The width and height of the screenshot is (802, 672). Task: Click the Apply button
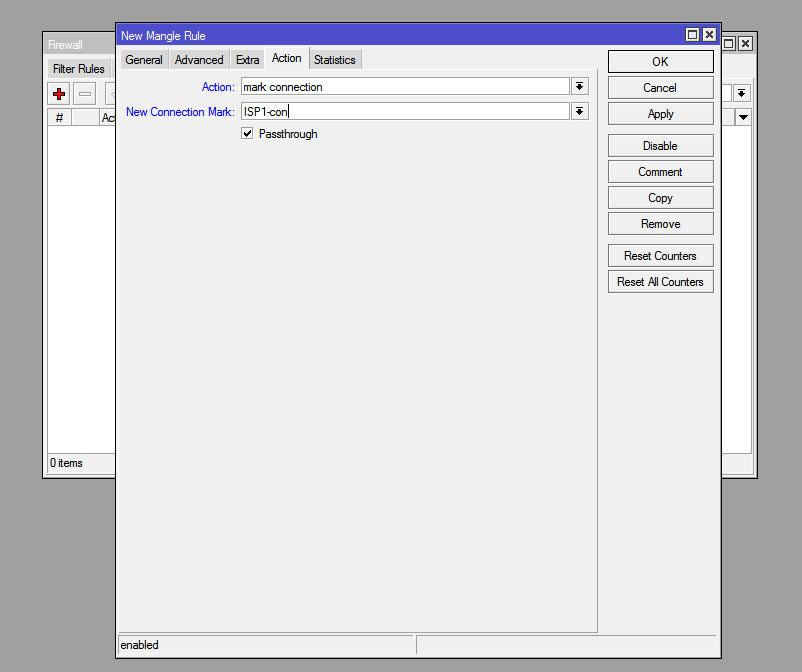[x=660, y=114]
